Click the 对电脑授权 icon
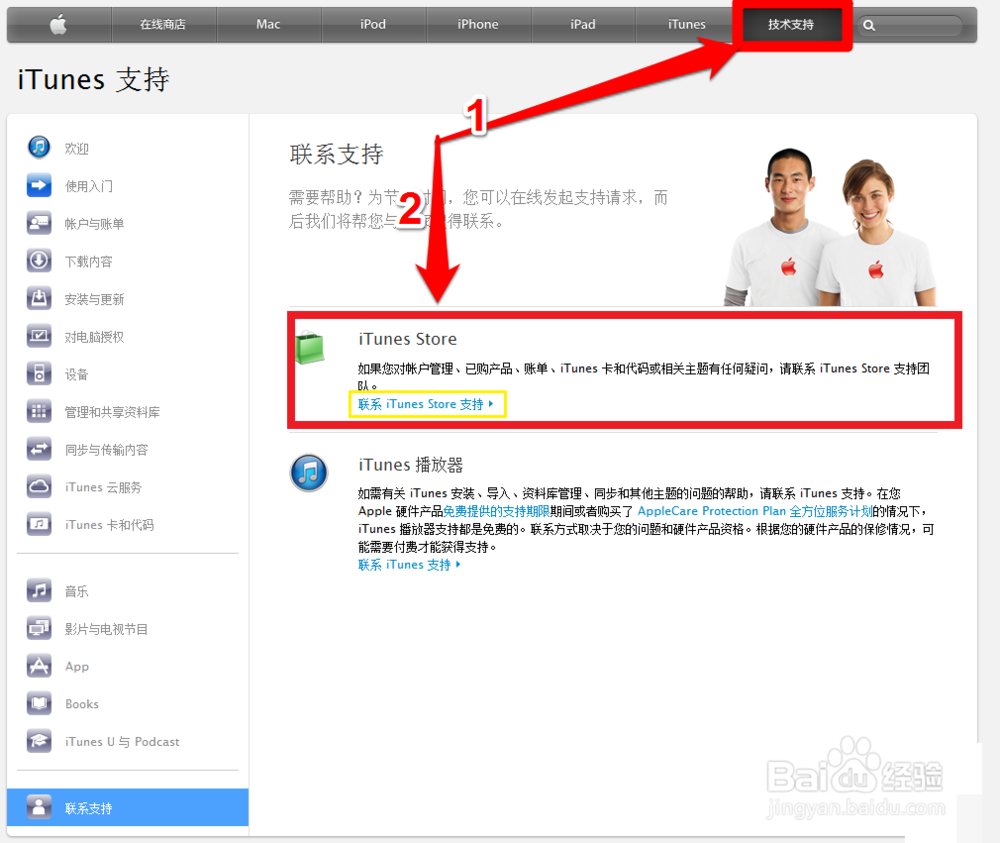 tap(39, 336)
